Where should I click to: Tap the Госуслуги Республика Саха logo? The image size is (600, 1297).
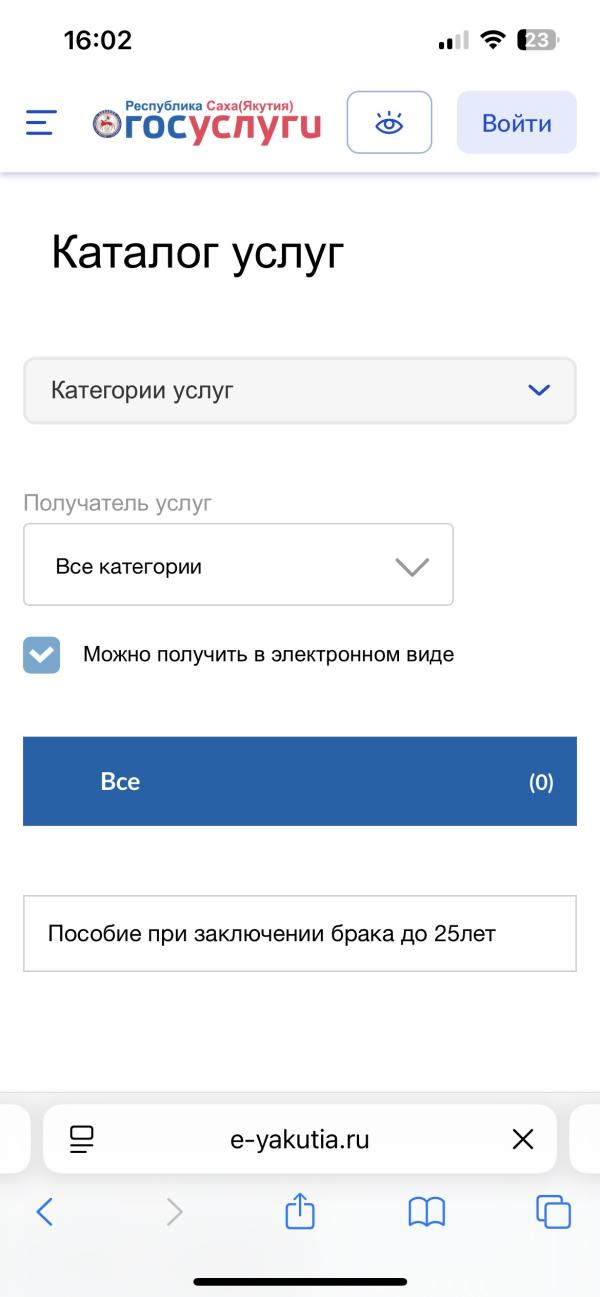click(210, 120)
